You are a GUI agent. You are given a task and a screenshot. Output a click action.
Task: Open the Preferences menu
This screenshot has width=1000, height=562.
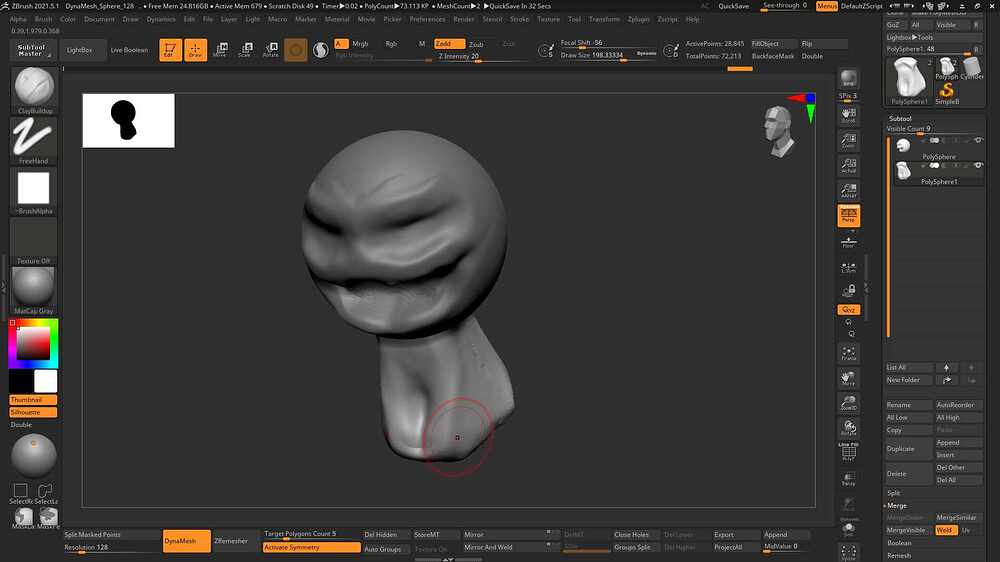[x=427, y=19]
